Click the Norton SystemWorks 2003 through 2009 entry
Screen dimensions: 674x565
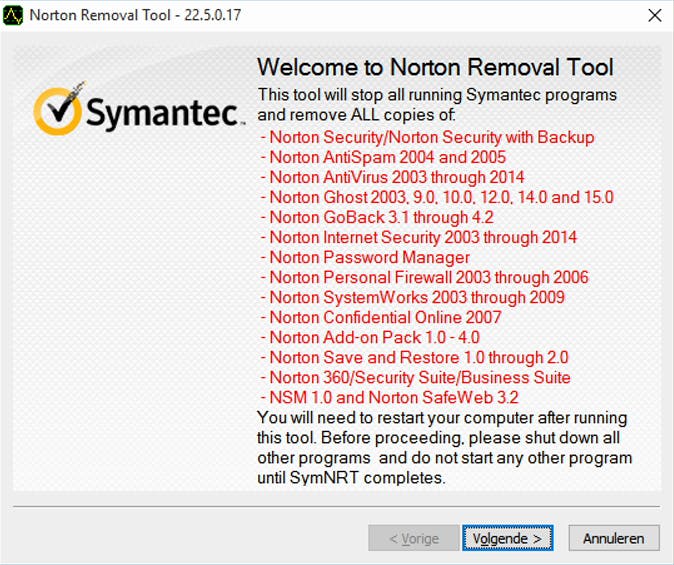[x=416, y=297]
